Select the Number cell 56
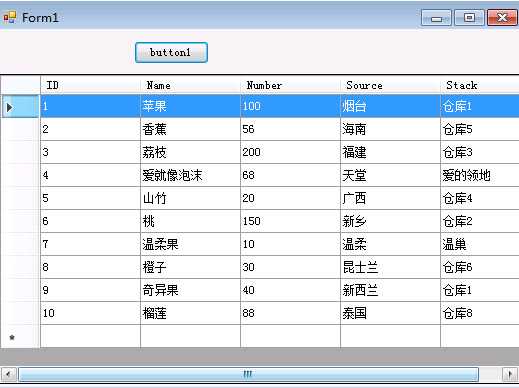This screenshot has height=388, width=519. point(290,129)
